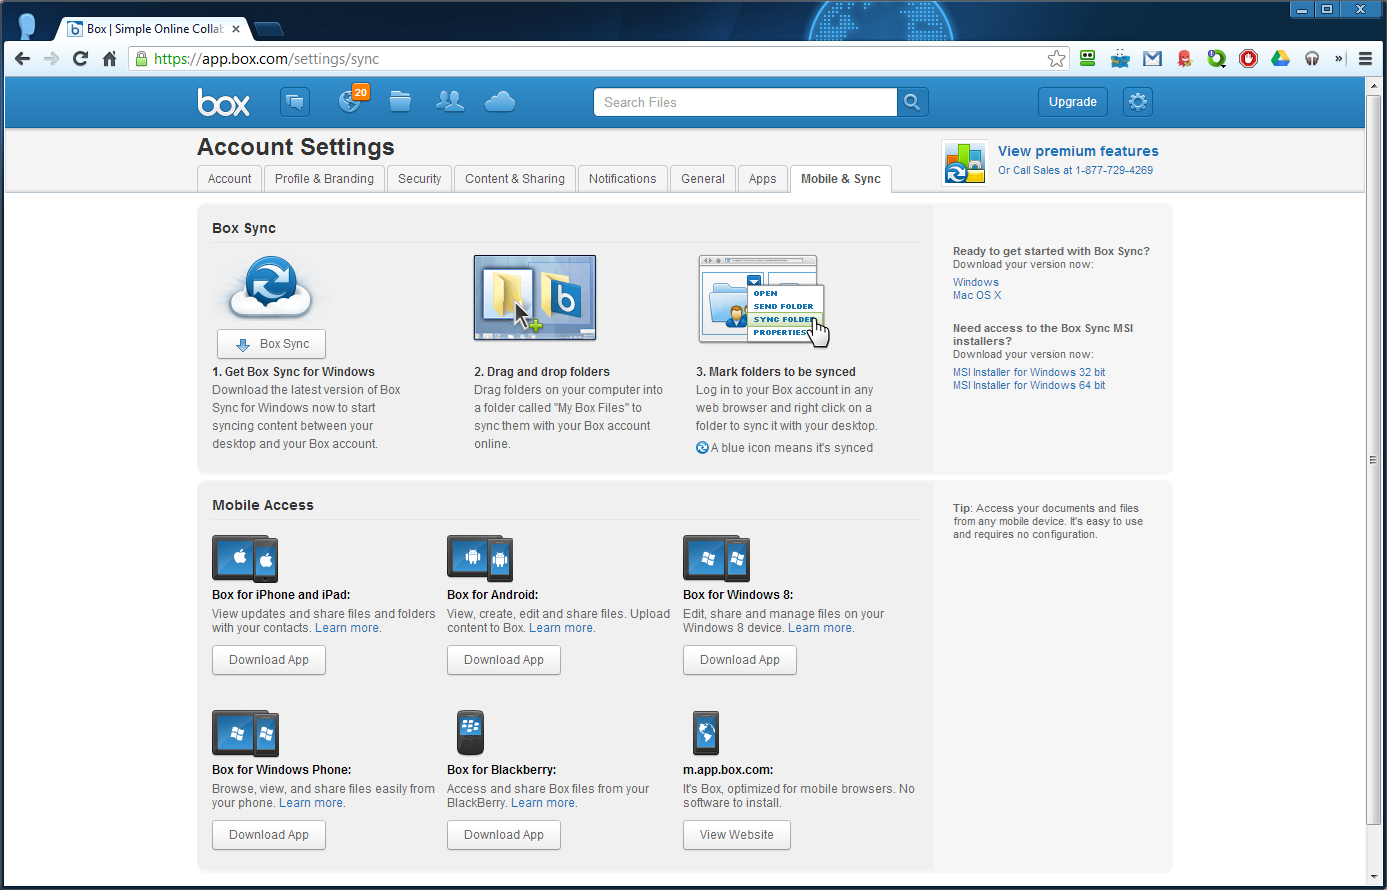Click the Mac OS X download link

coord(977,295)
